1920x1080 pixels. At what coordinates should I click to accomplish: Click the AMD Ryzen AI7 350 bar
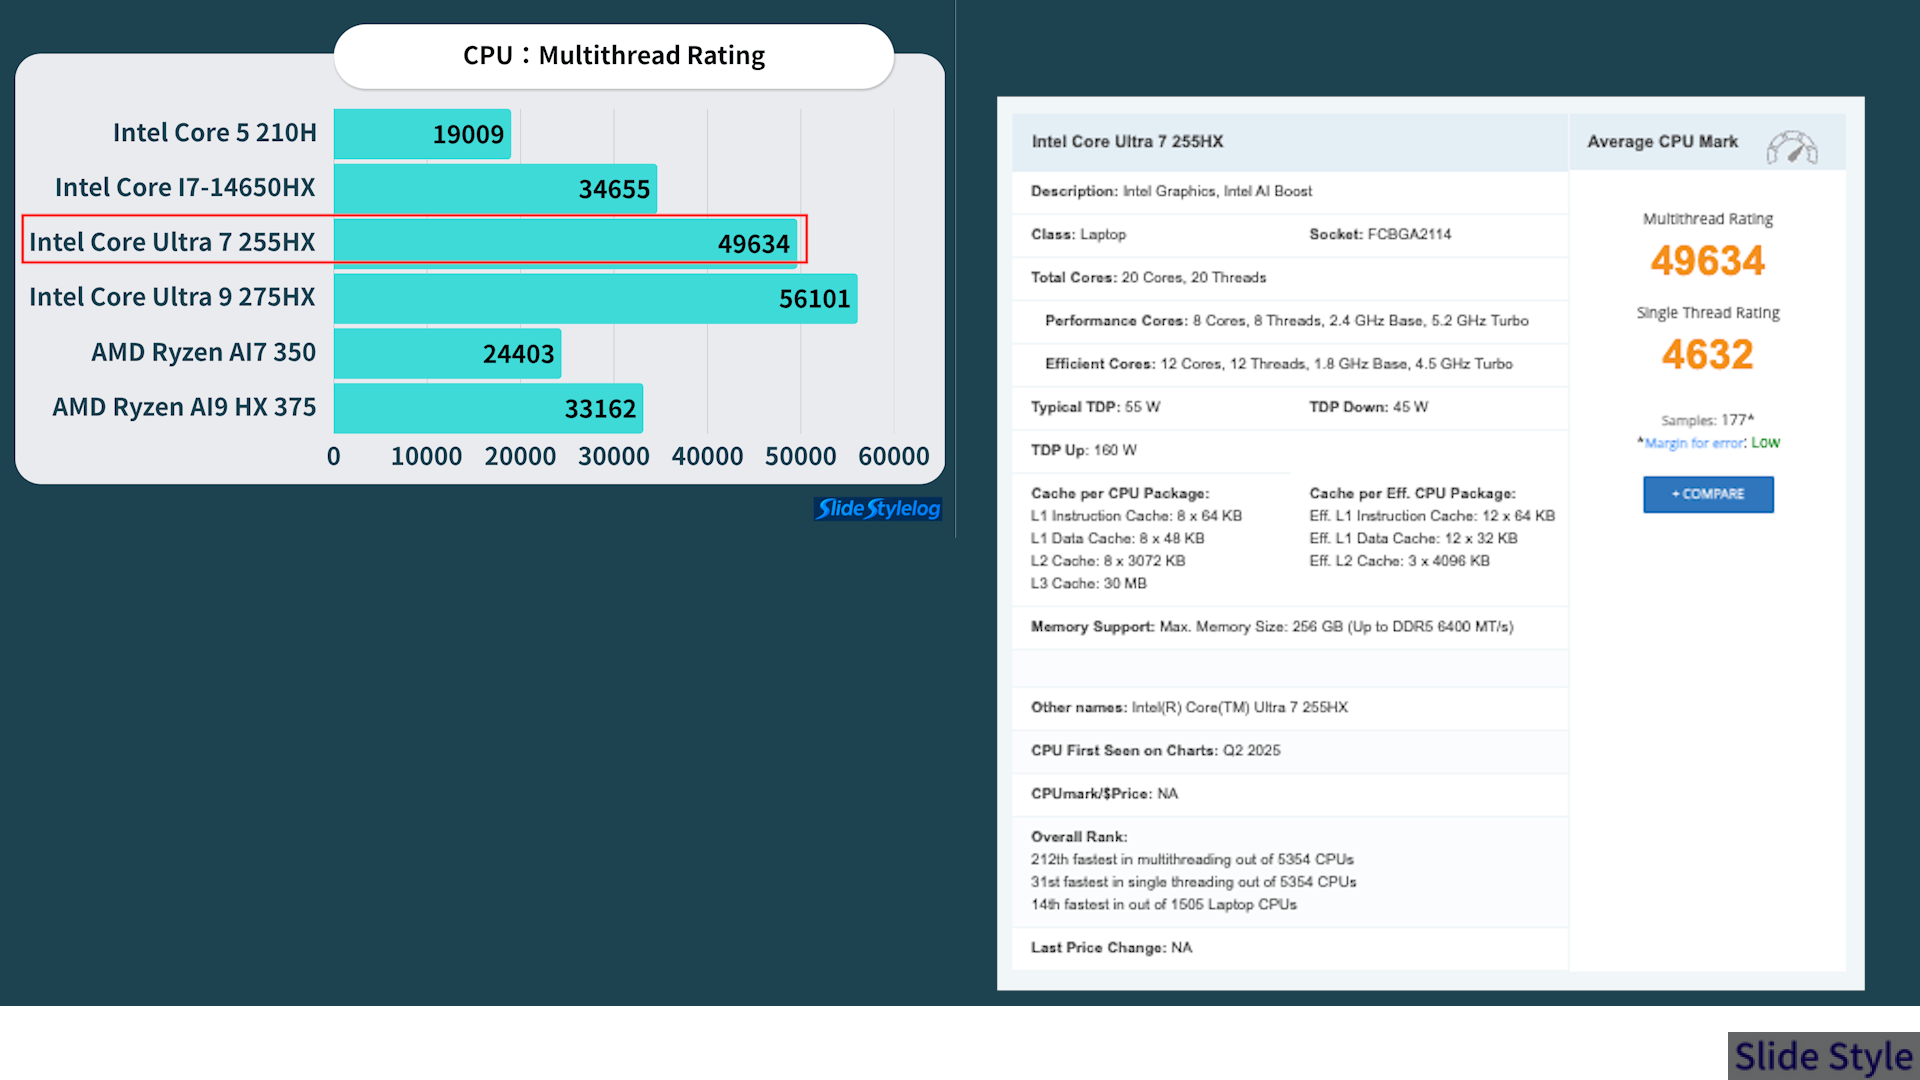coord(447,353)
